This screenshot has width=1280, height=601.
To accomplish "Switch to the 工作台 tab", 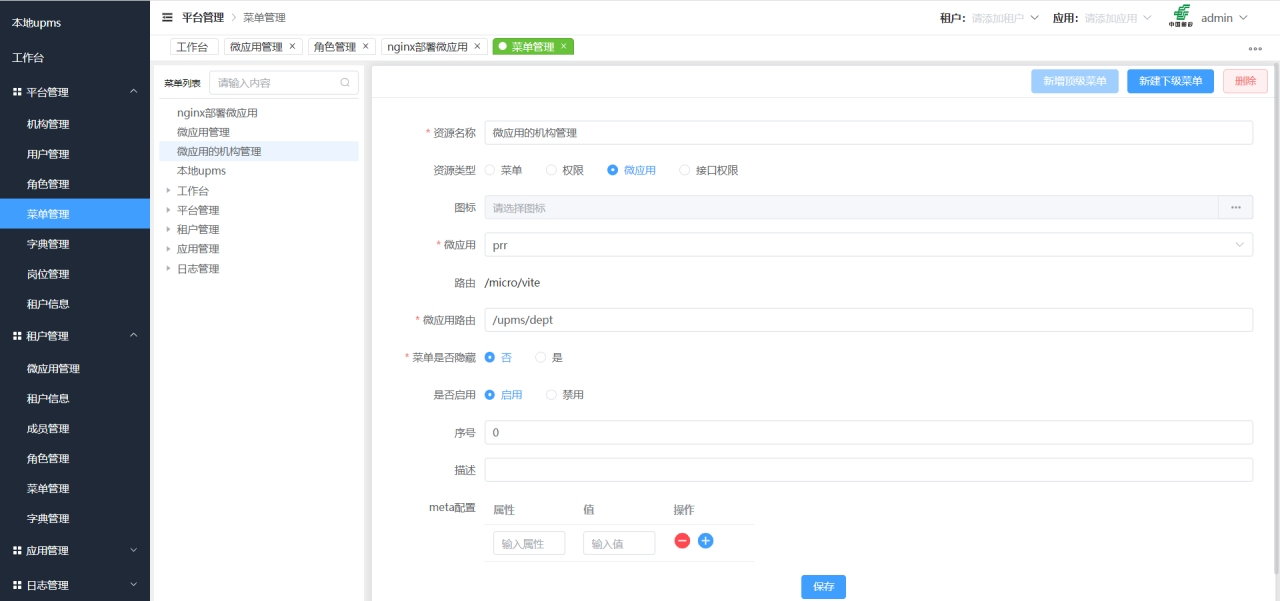I will point(193,46).
